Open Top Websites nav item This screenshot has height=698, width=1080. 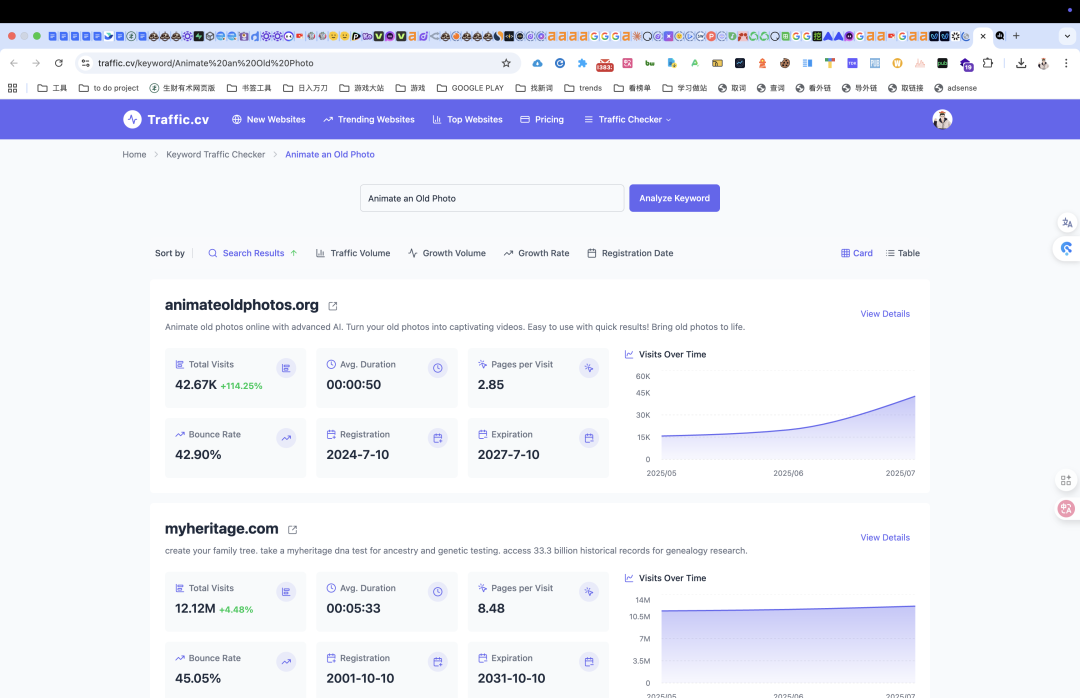[468, 119]
